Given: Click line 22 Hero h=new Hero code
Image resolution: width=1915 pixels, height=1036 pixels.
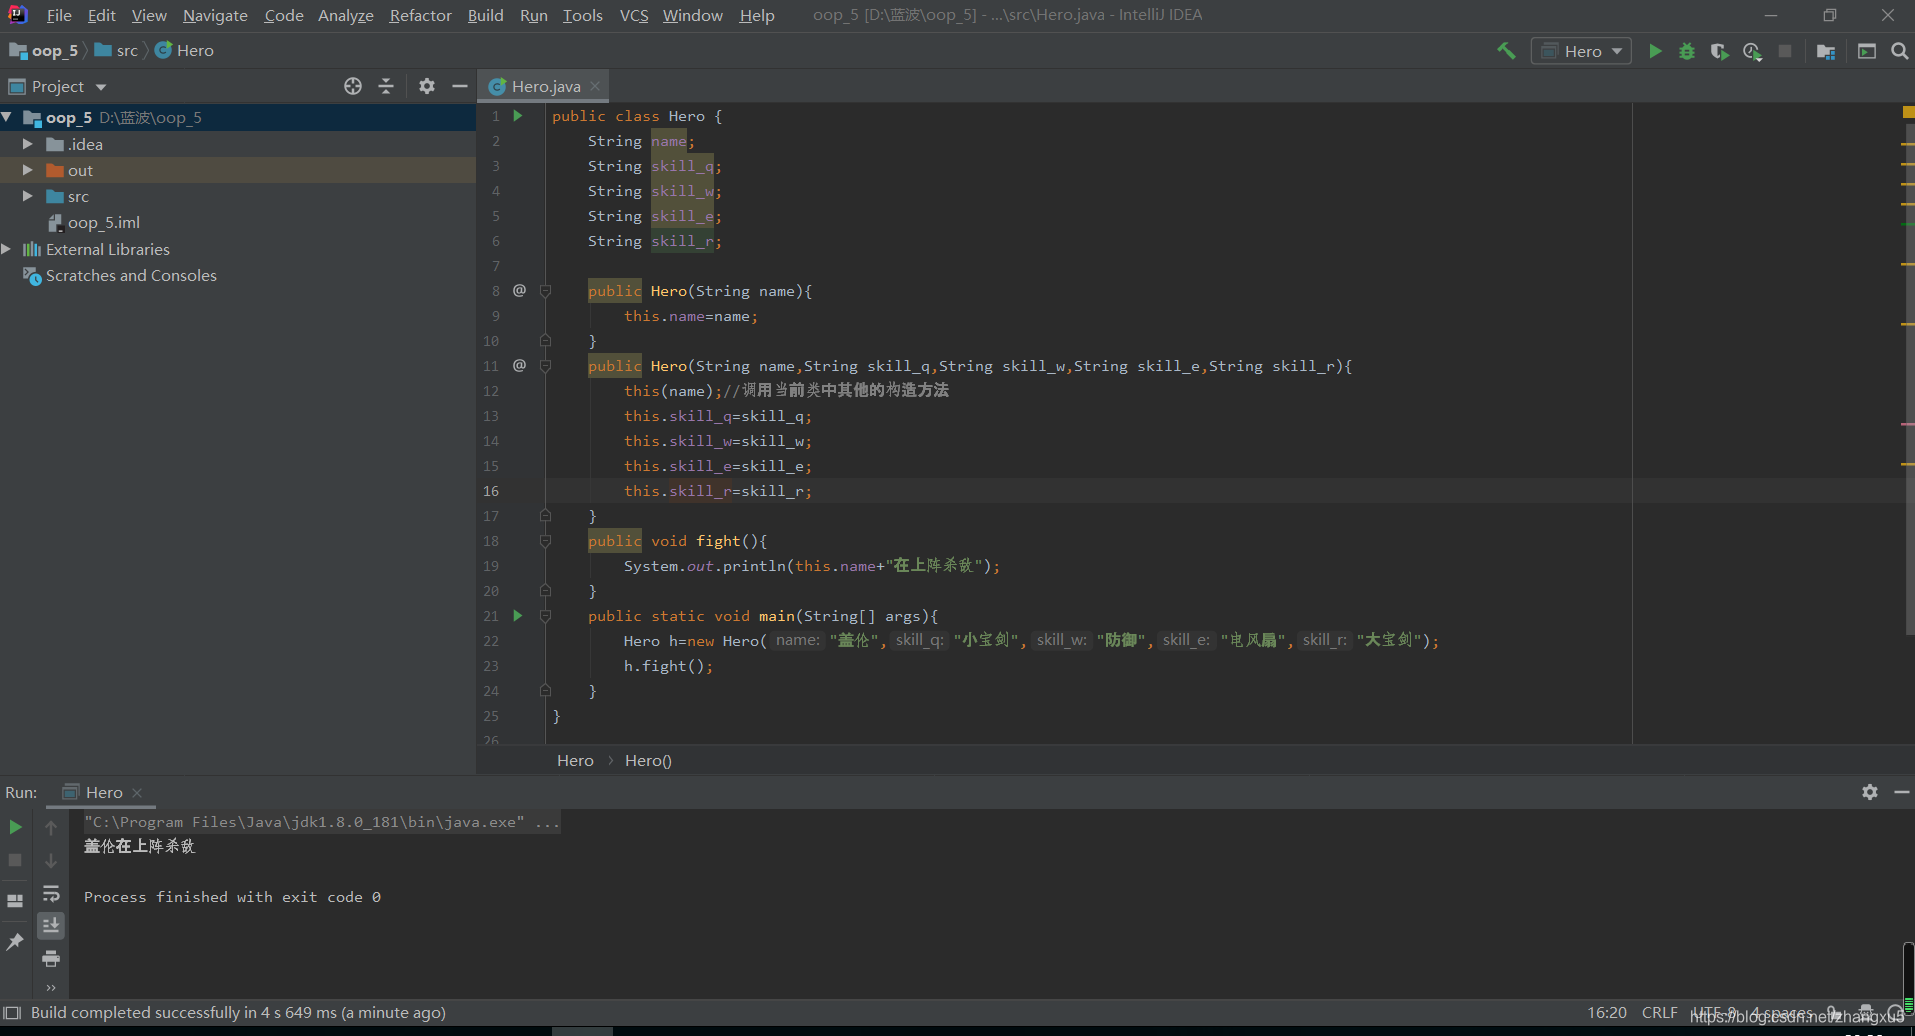Looking at the screenshot, I should tap(1031, 641).
